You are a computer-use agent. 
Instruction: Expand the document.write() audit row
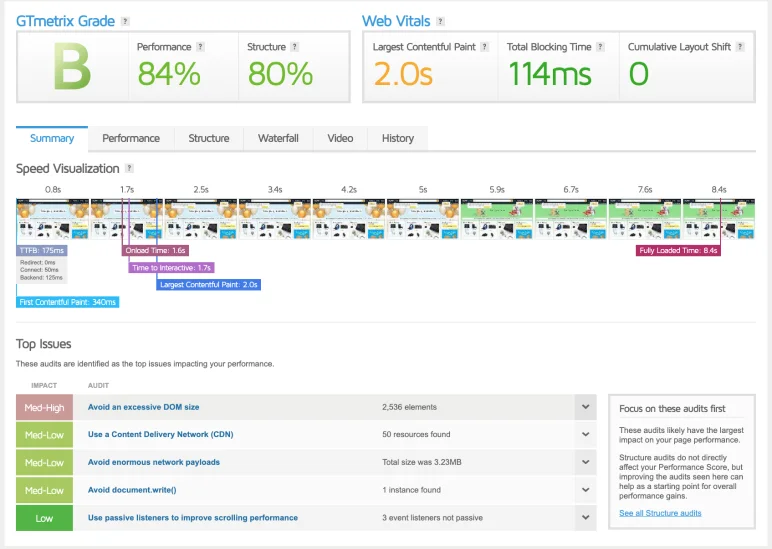click(585, 490)
